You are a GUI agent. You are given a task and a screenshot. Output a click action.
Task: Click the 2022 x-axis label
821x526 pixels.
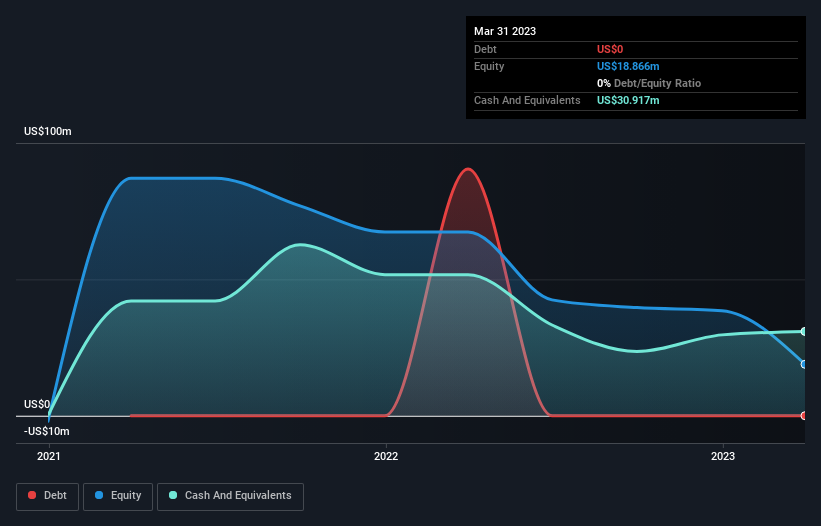386,456
